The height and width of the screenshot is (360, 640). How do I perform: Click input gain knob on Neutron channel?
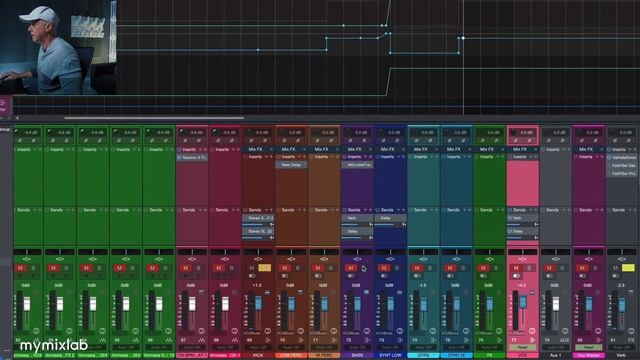[182, 132]
